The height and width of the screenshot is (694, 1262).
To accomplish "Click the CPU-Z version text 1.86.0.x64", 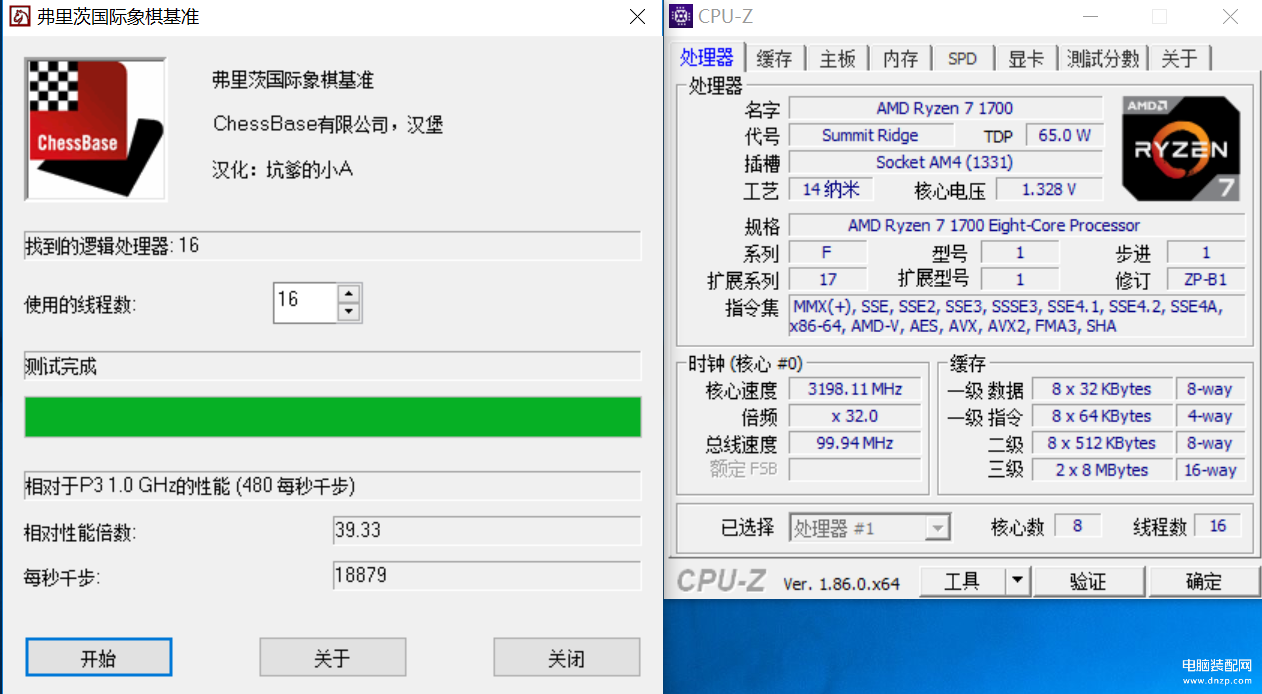I will [x=841, y=583].
